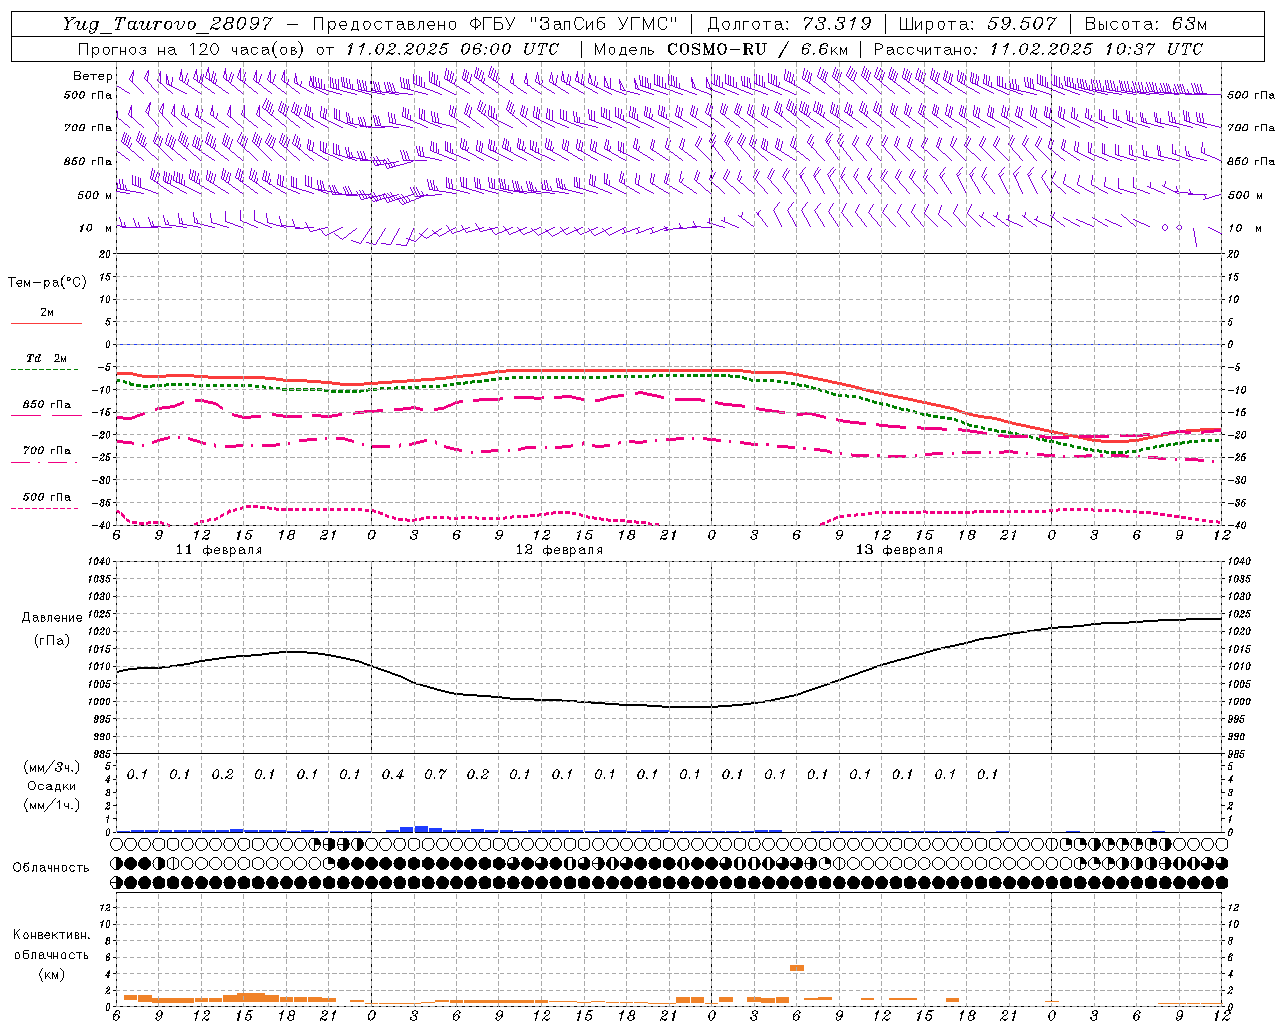
Task: Click the Ветер wind section label
Action: click(x=93, y=76)
